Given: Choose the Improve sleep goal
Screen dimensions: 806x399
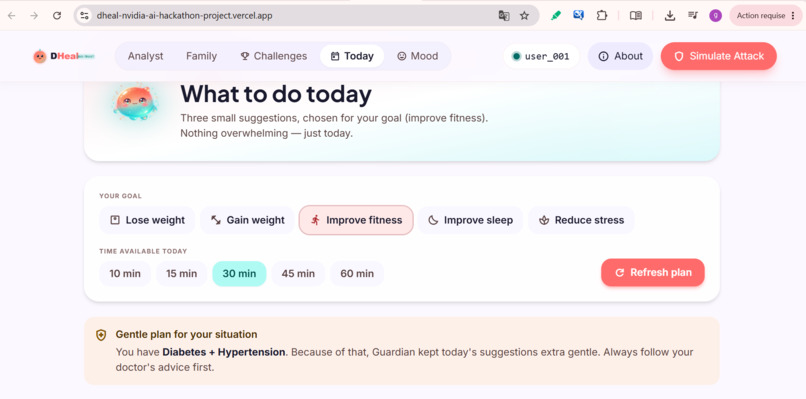Looking at the screenshot, I should click(470, 220).
